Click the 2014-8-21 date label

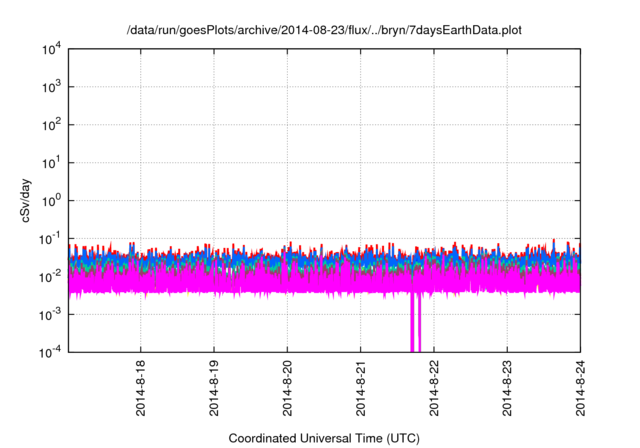[360, 388]
